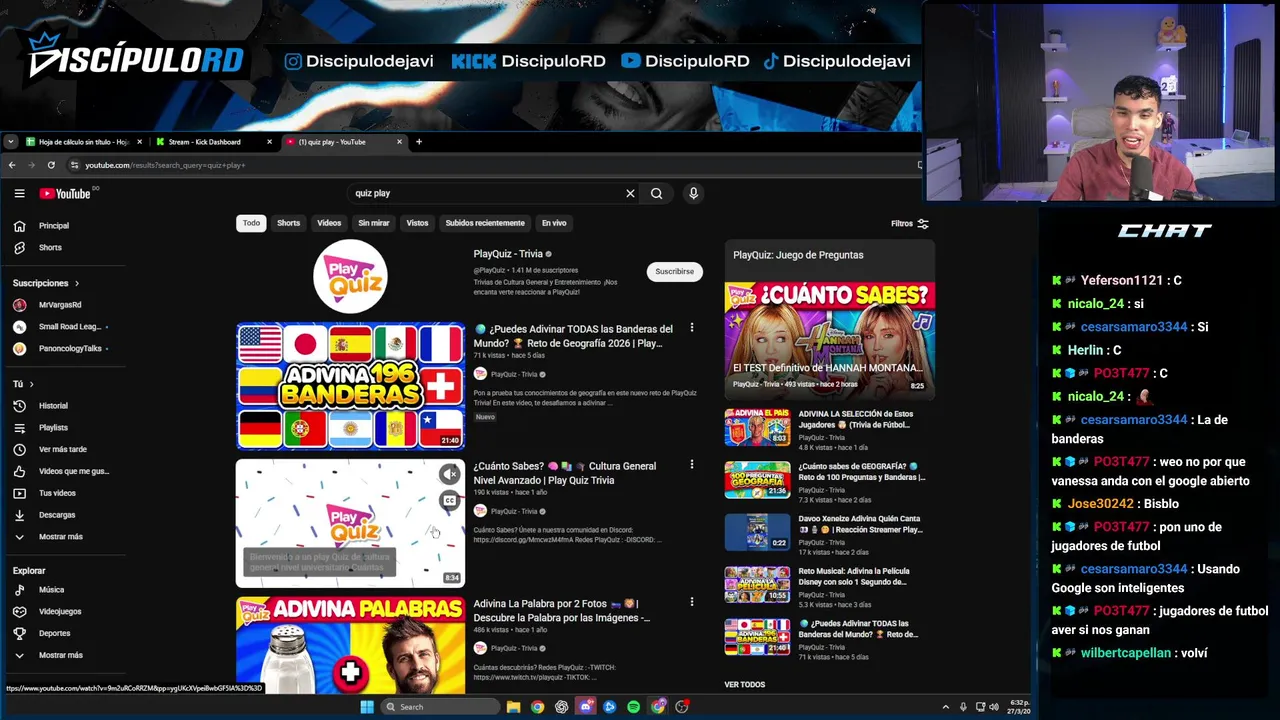Go to the YouTube home logo
The height and width of the screenshot is (720, 1280).
point(65,193)
